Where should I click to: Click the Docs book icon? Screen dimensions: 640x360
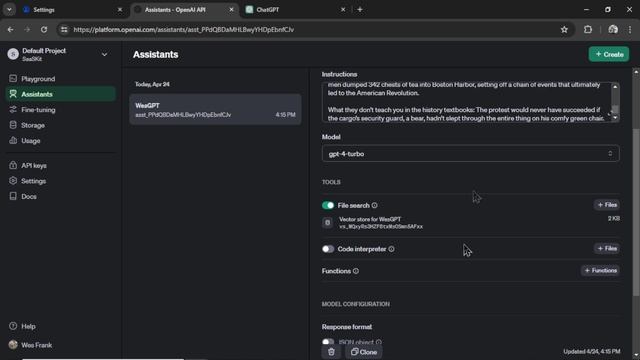13,196
